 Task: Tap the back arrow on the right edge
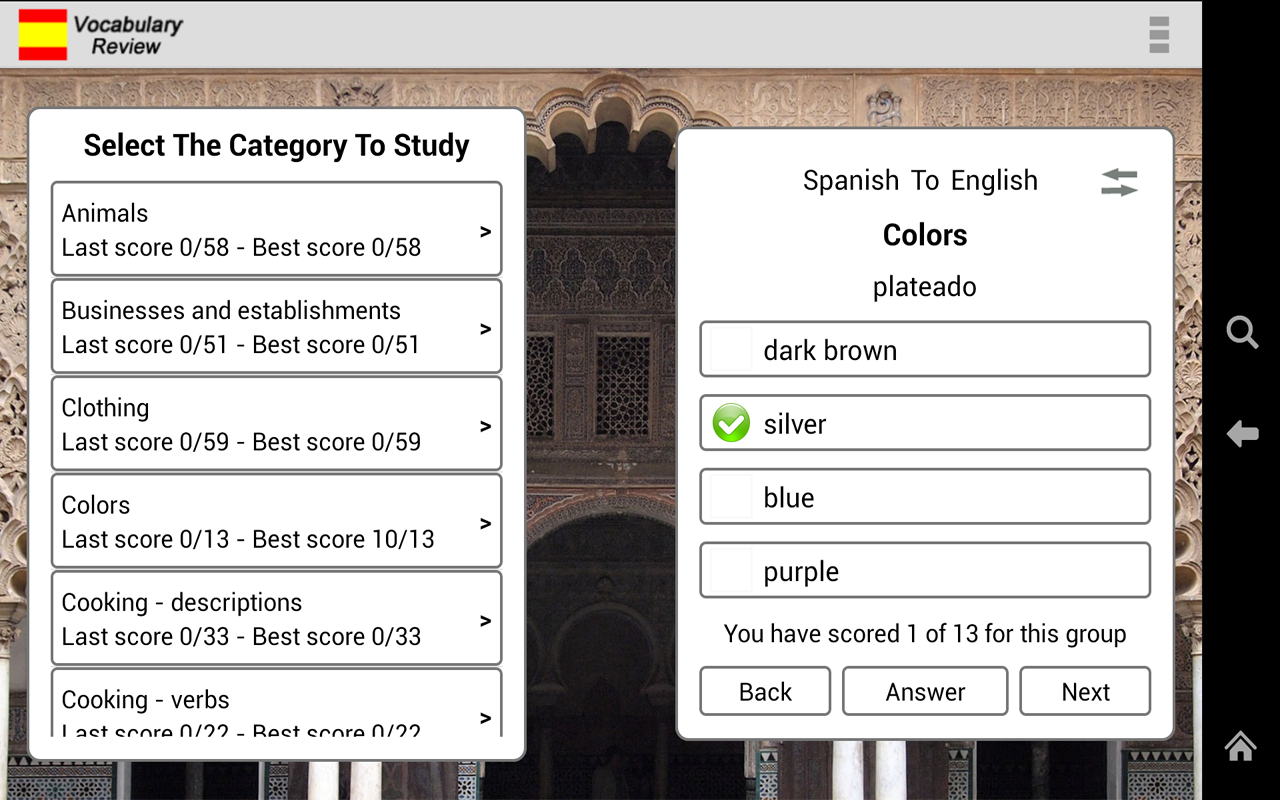[1242, 433]
